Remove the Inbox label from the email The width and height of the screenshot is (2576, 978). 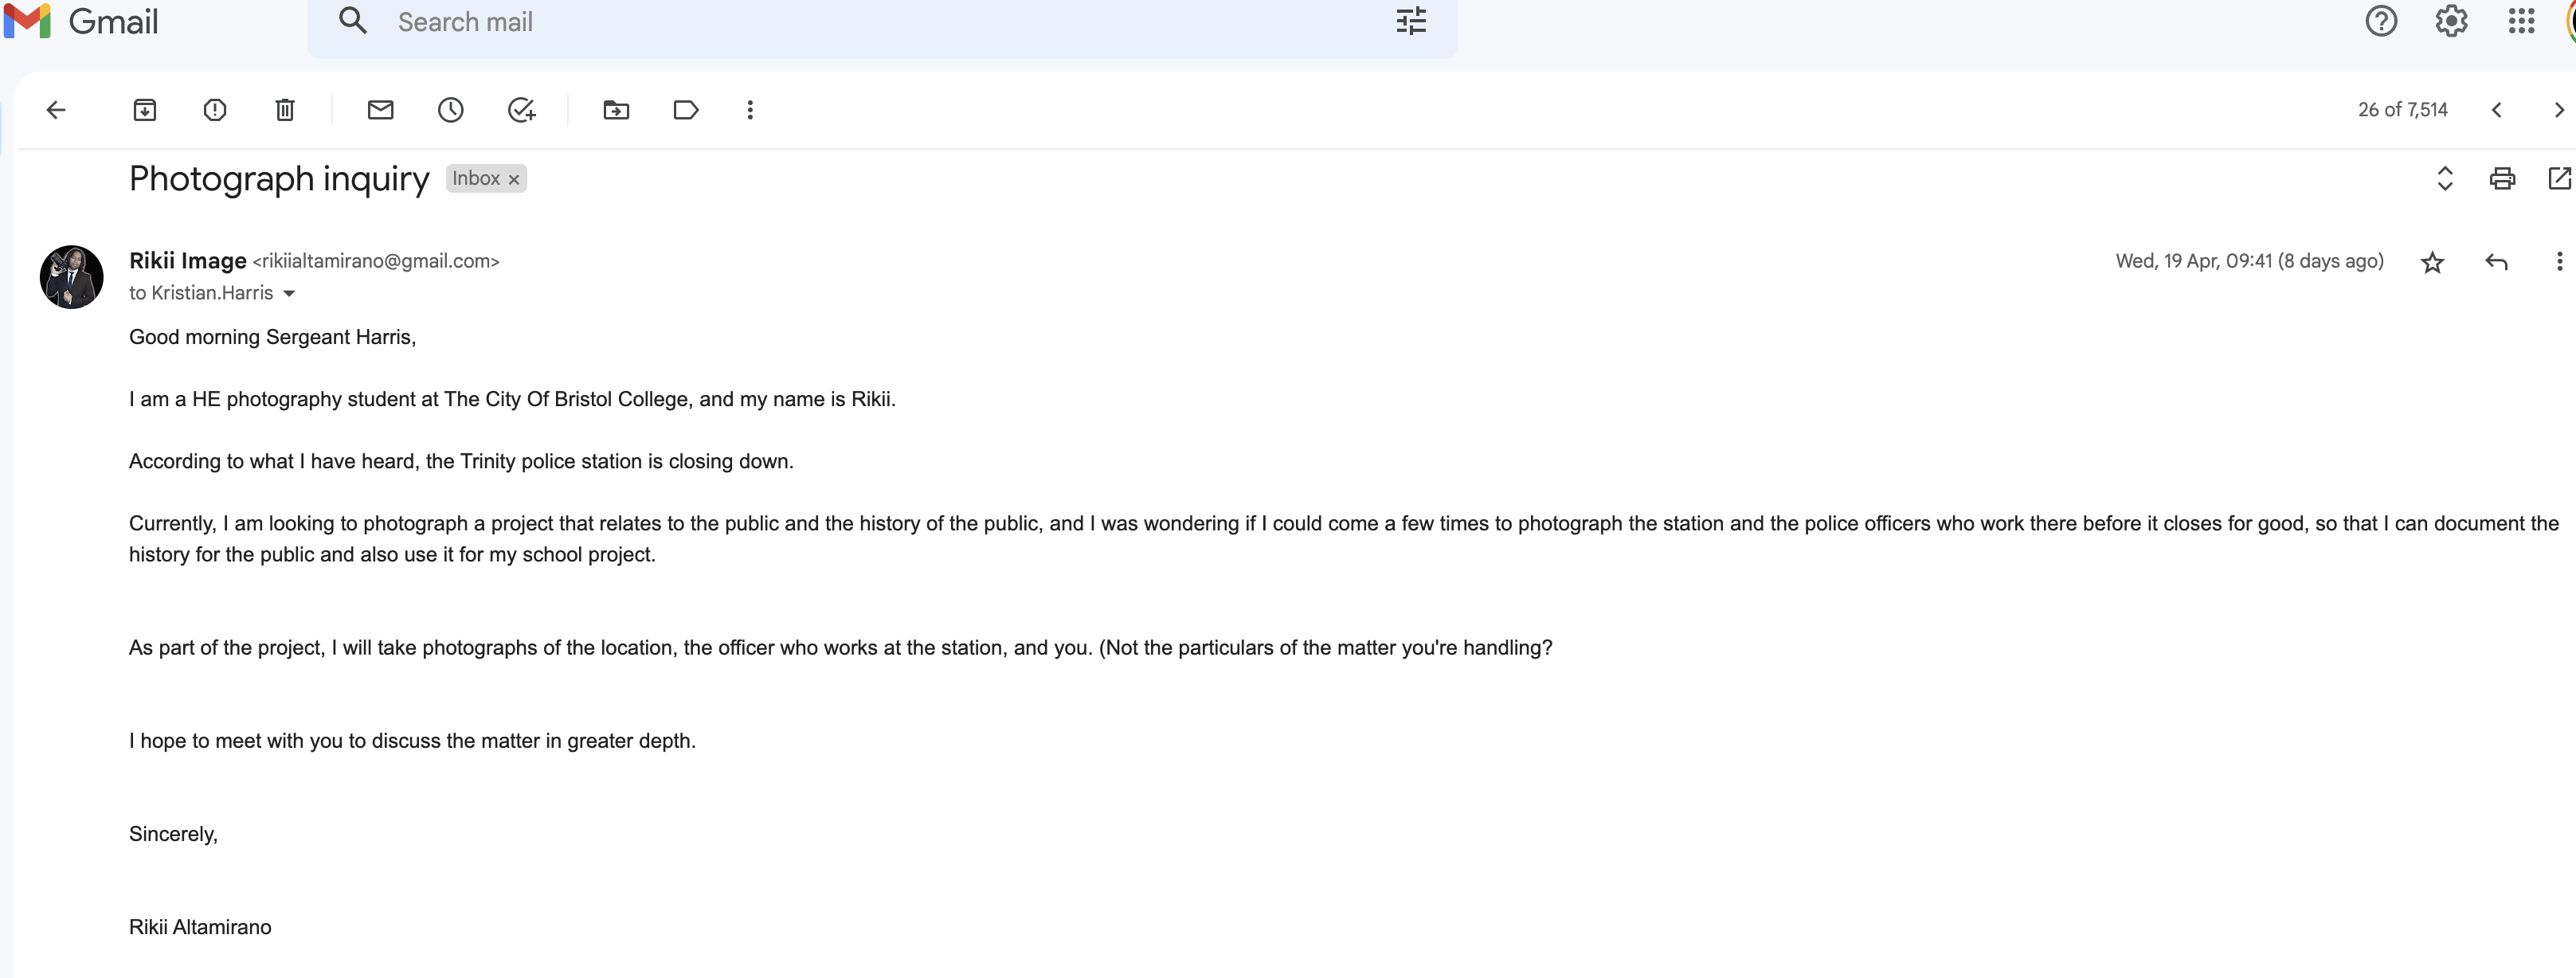click(514, 180)
